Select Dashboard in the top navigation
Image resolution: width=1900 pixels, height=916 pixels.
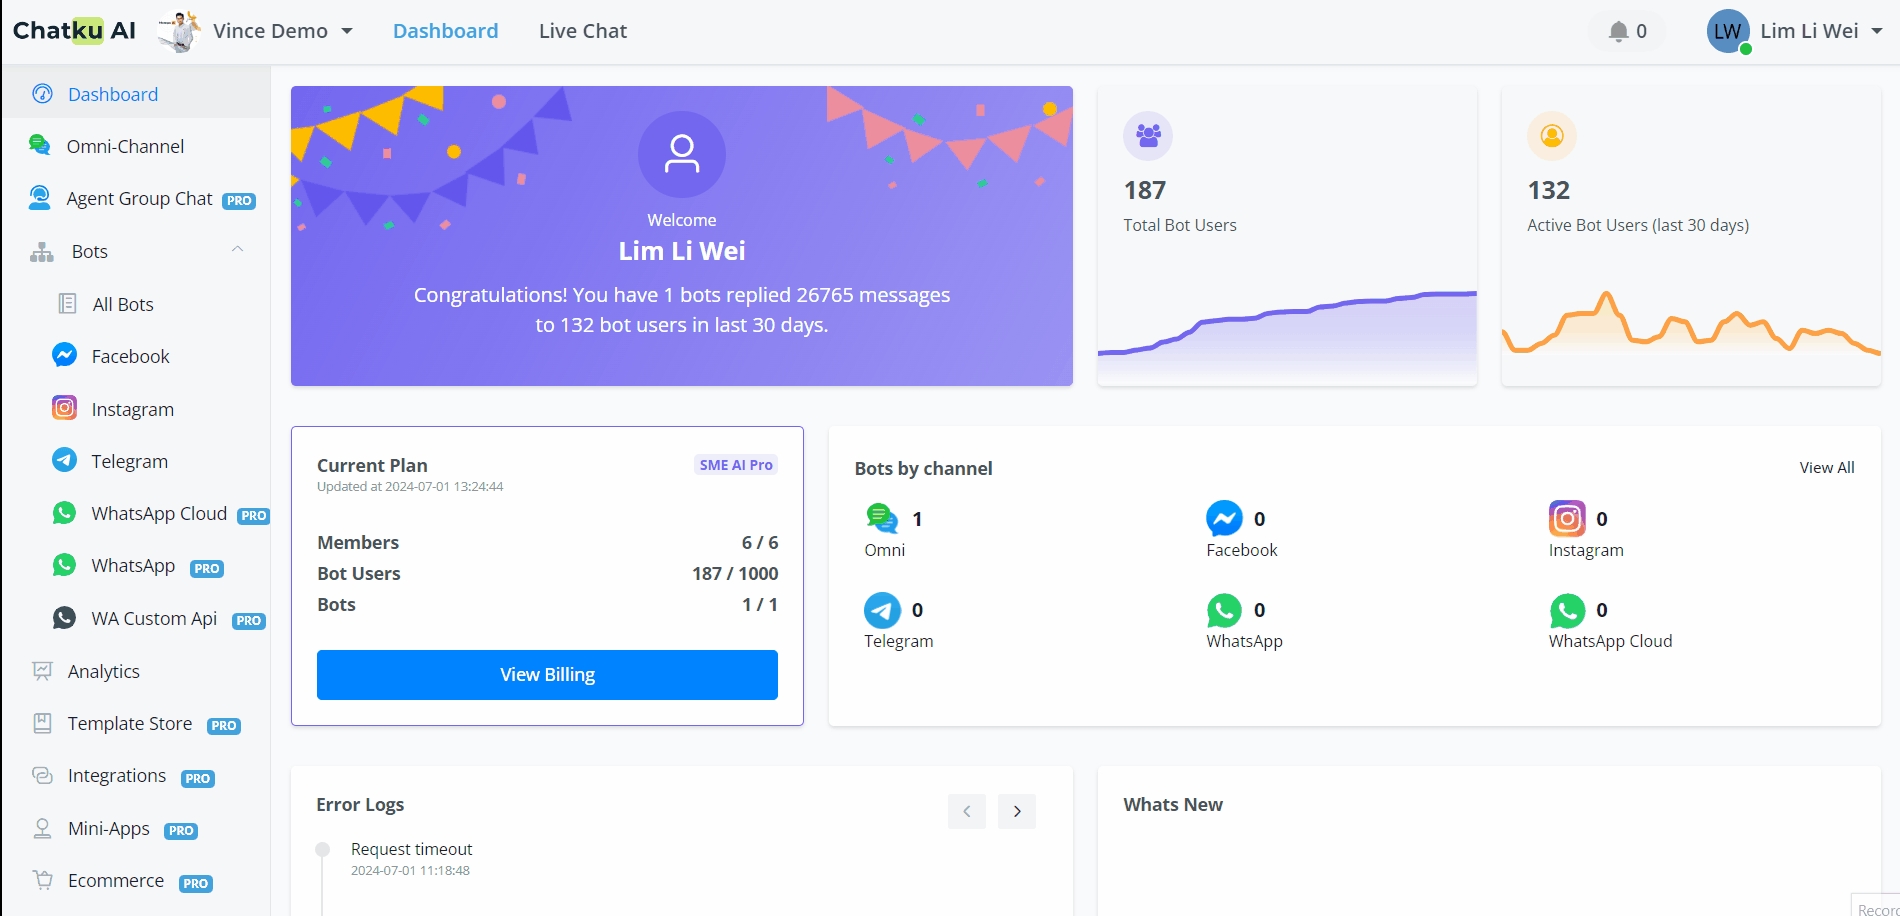tap(445, 31)
